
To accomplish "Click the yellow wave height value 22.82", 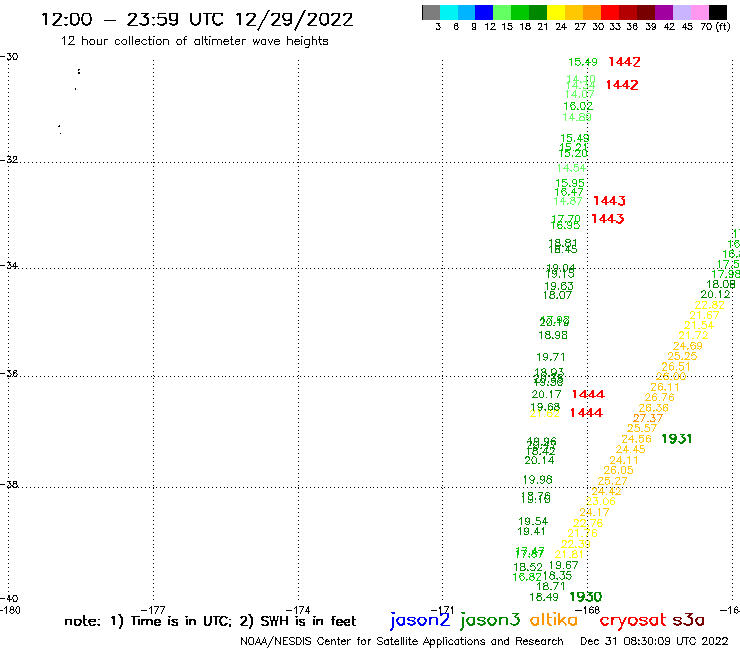I will point(709,305).
